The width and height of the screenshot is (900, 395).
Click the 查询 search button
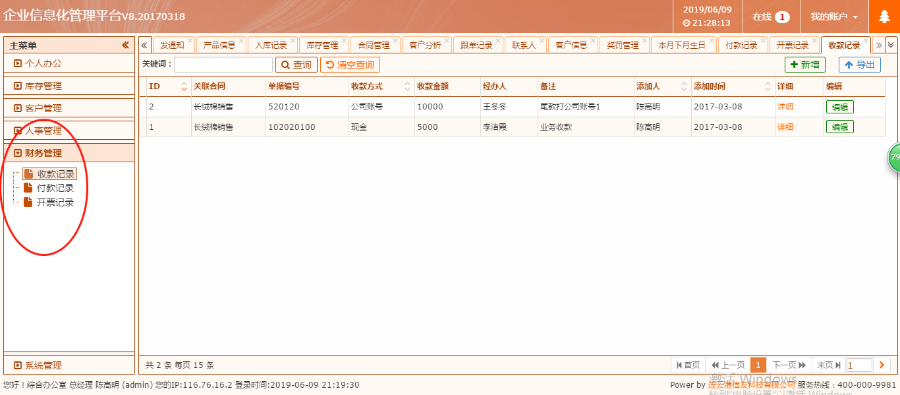click(x=296, y=65)
